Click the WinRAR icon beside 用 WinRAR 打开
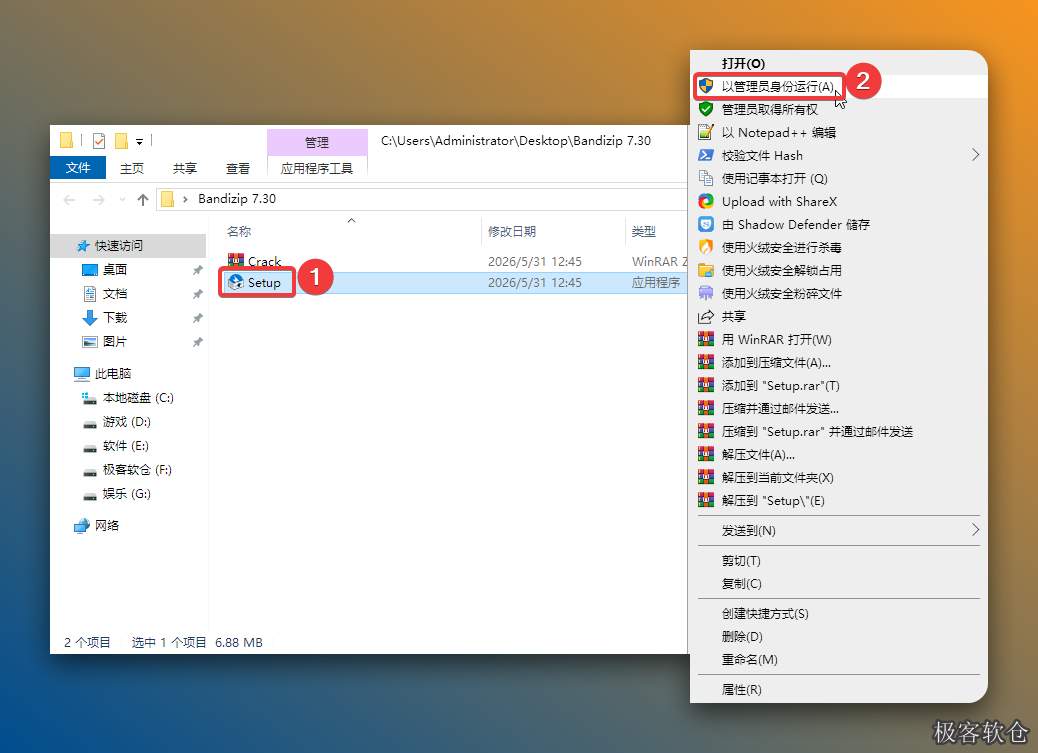The image size is (1038, 753). coord(706,339)
